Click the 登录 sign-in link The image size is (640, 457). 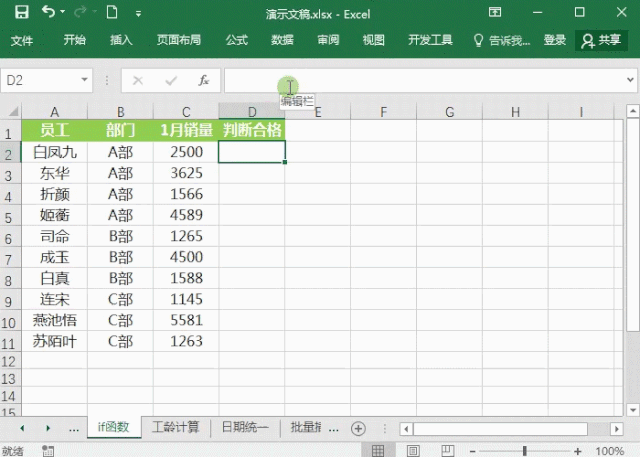tap(555, 40)
